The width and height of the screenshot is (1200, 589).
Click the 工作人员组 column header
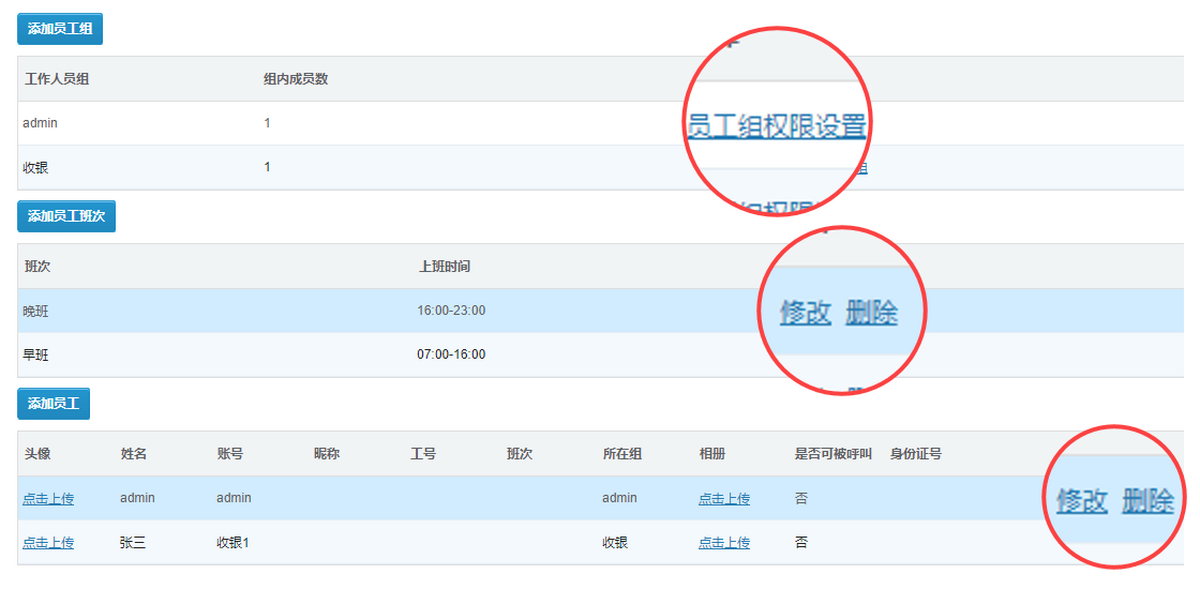57,79
